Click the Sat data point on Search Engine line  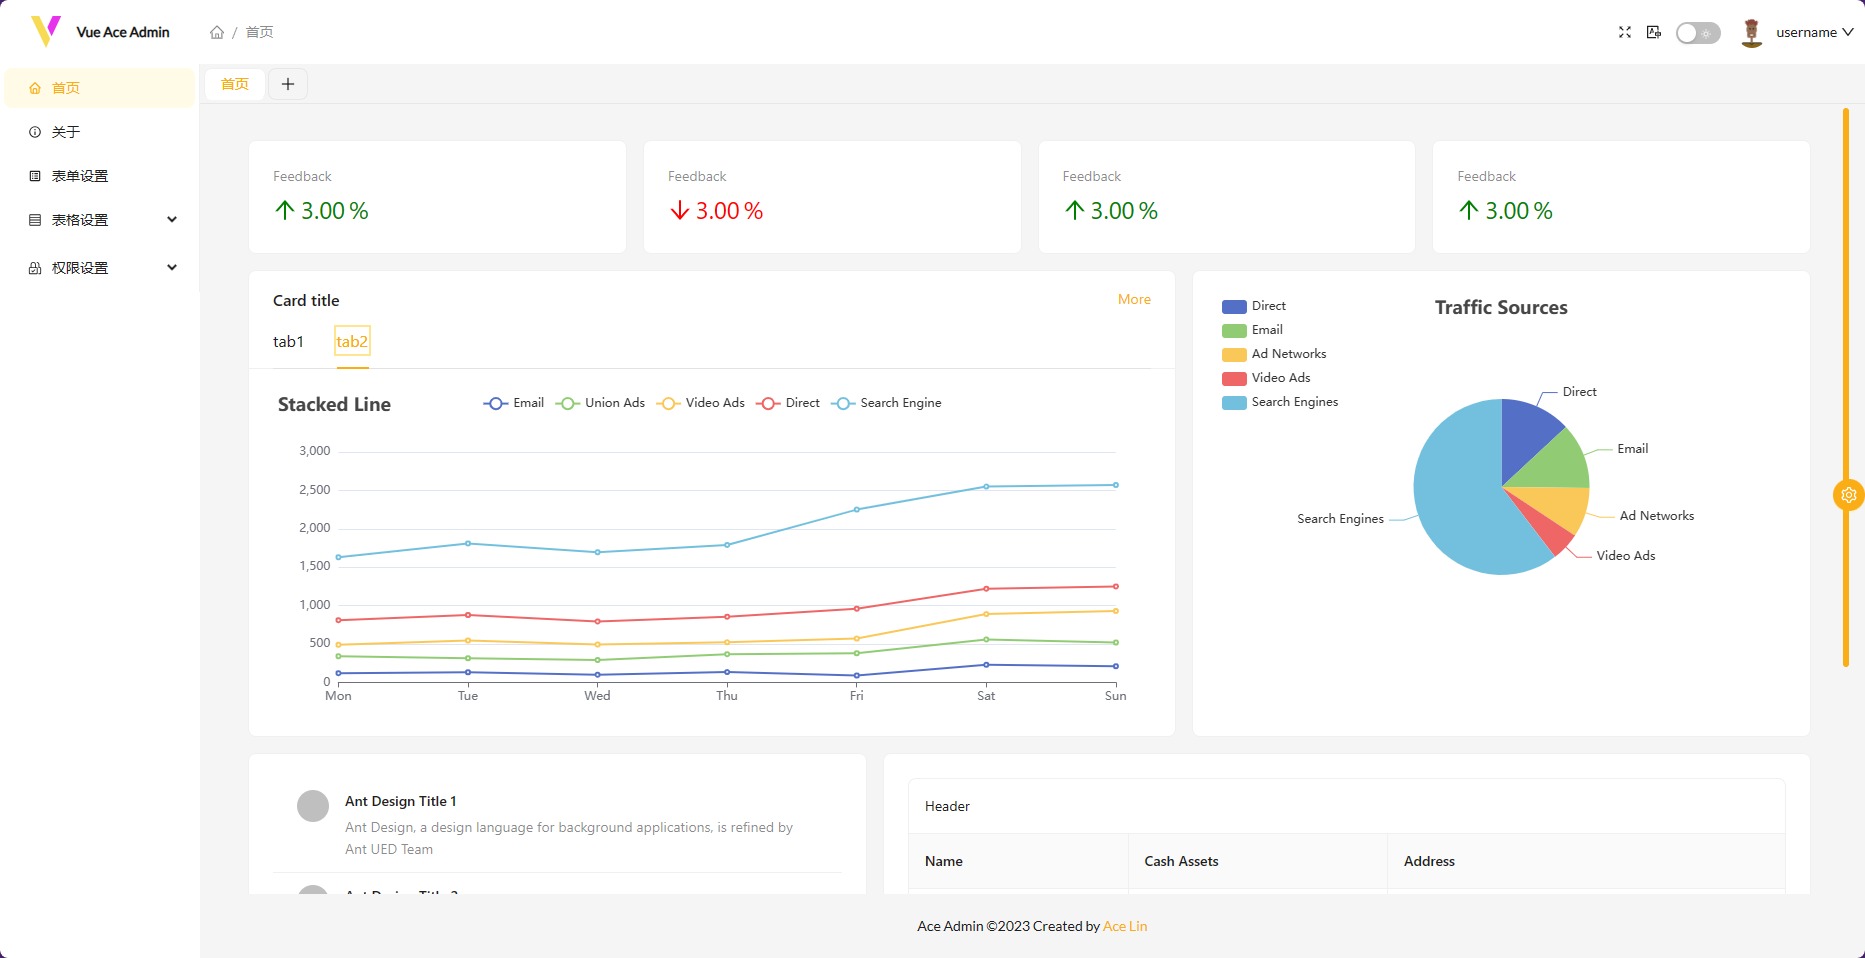(x=986, y=487)
